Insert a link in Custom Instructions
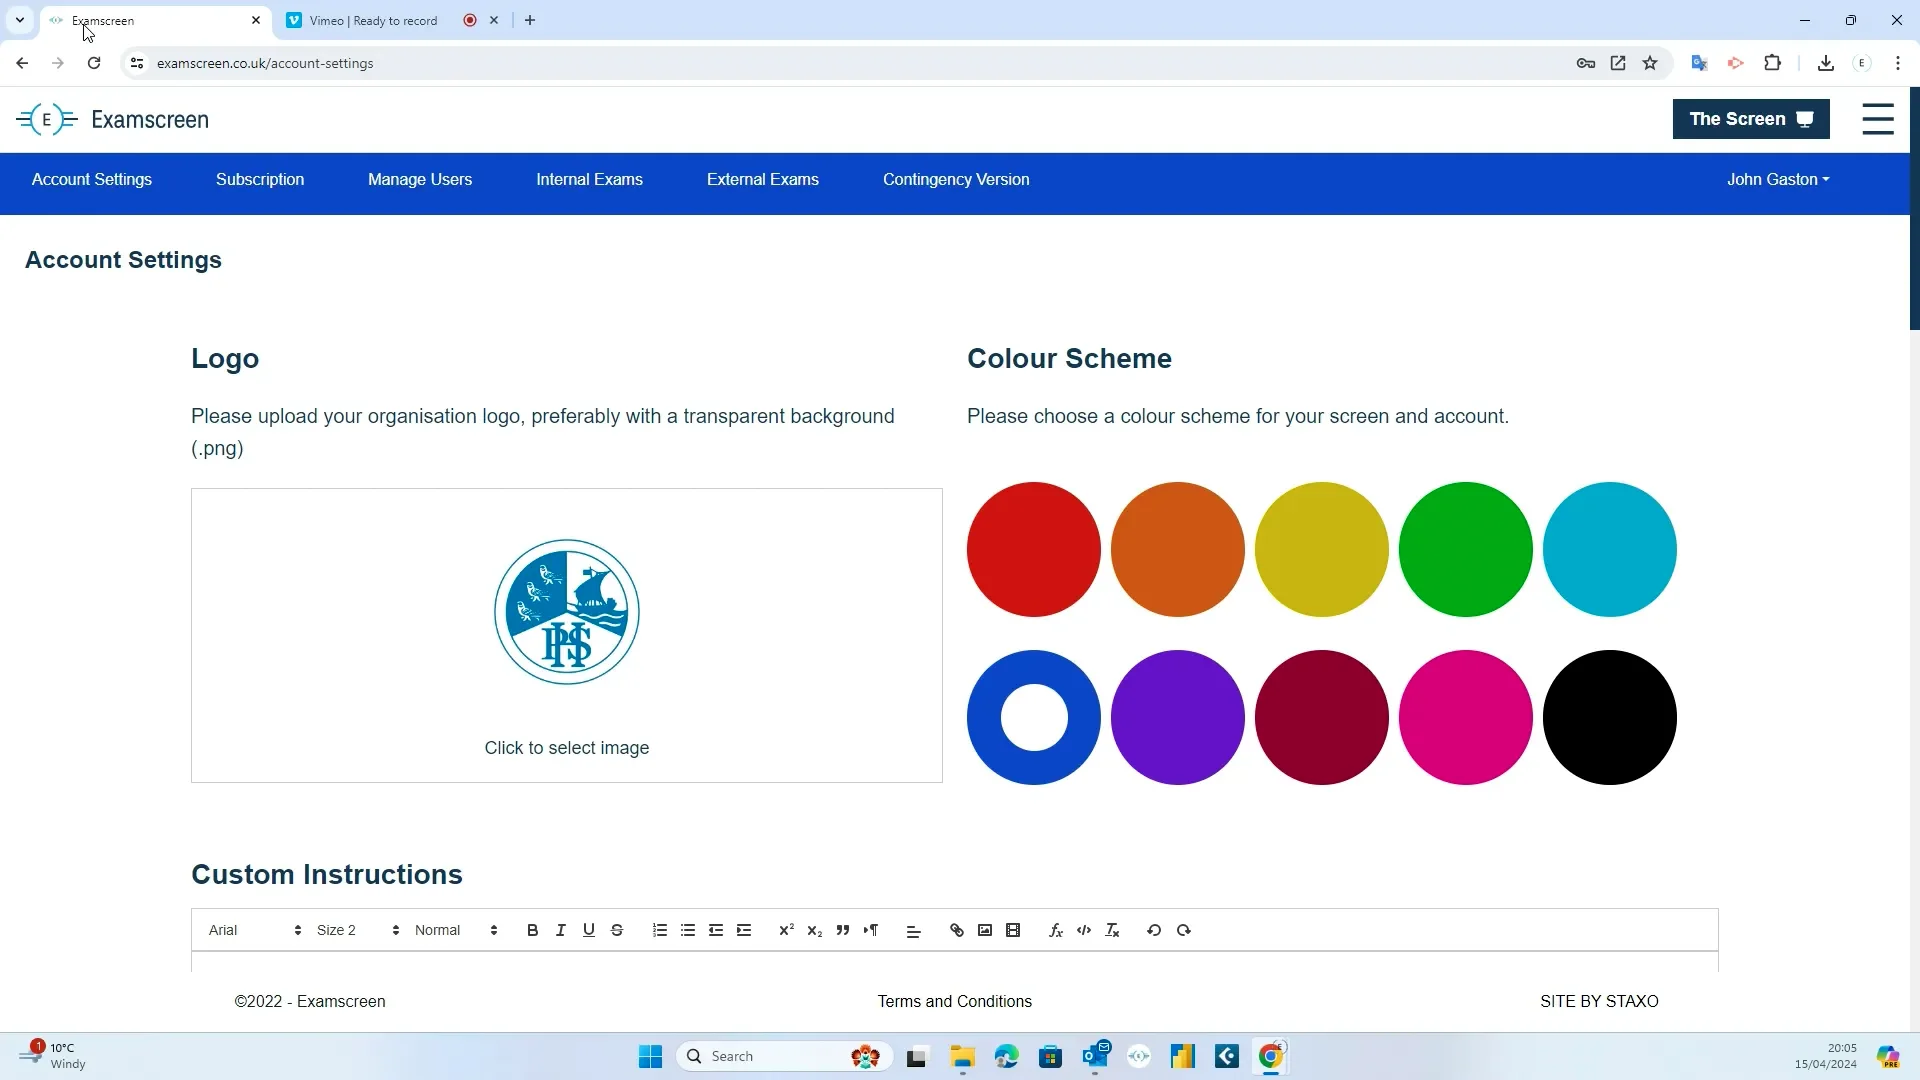Screen dimensions: 1920x1080 [957, 931]
